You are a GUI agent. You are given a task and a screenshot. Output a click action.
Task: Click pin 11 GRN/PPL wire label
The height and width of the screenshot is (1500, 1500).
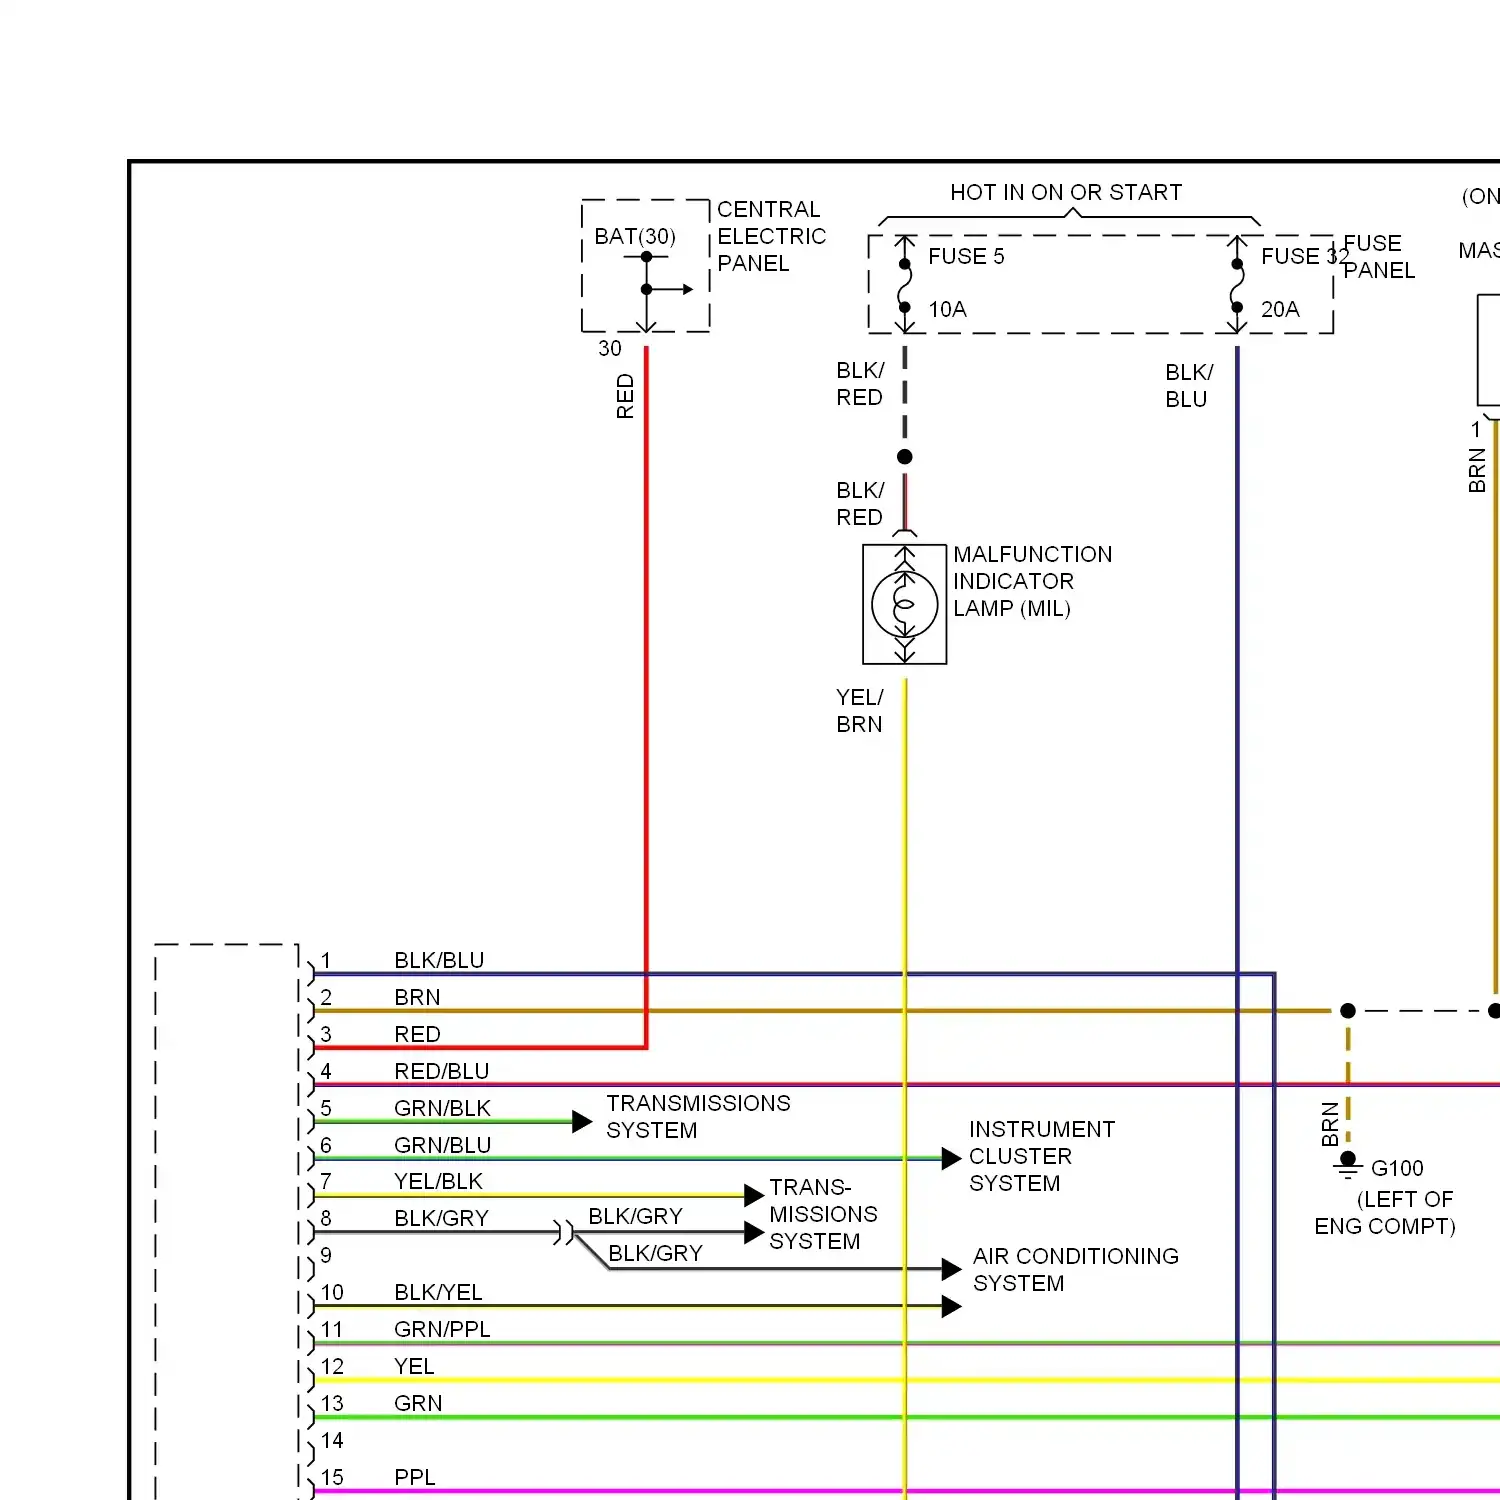point(442,1329)
